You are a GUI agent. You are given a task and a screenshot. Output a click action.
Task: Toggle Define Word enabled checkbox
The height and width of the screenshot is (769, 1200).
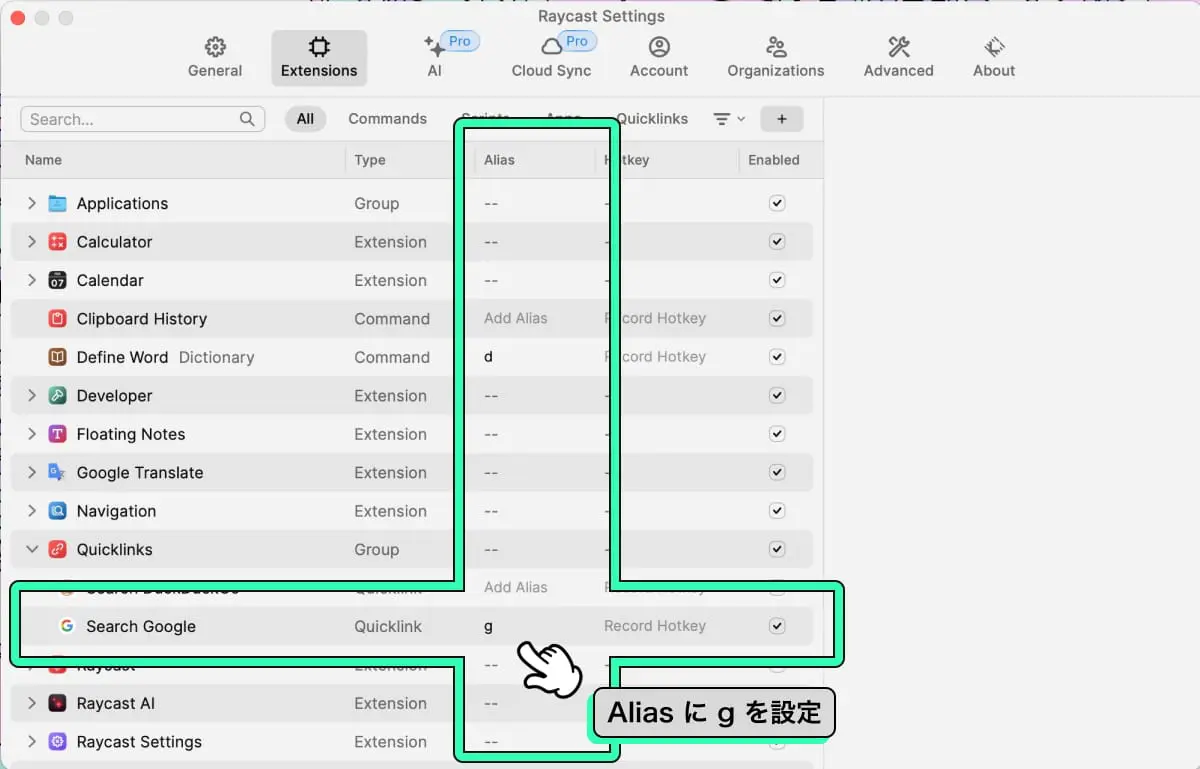pos(777,357)
